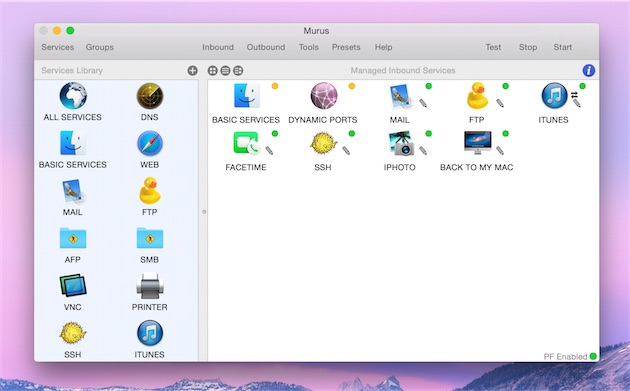
Task: Open the blue info button
Action: point(589,70)
